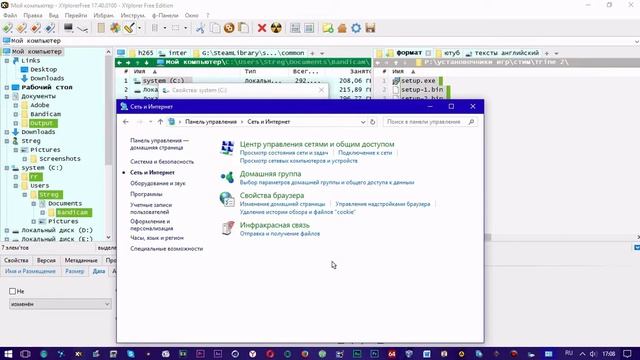Click the Имя column header in left pane
Image resolution: width=640 pixels, height=360 pixels.
[140, 71]
